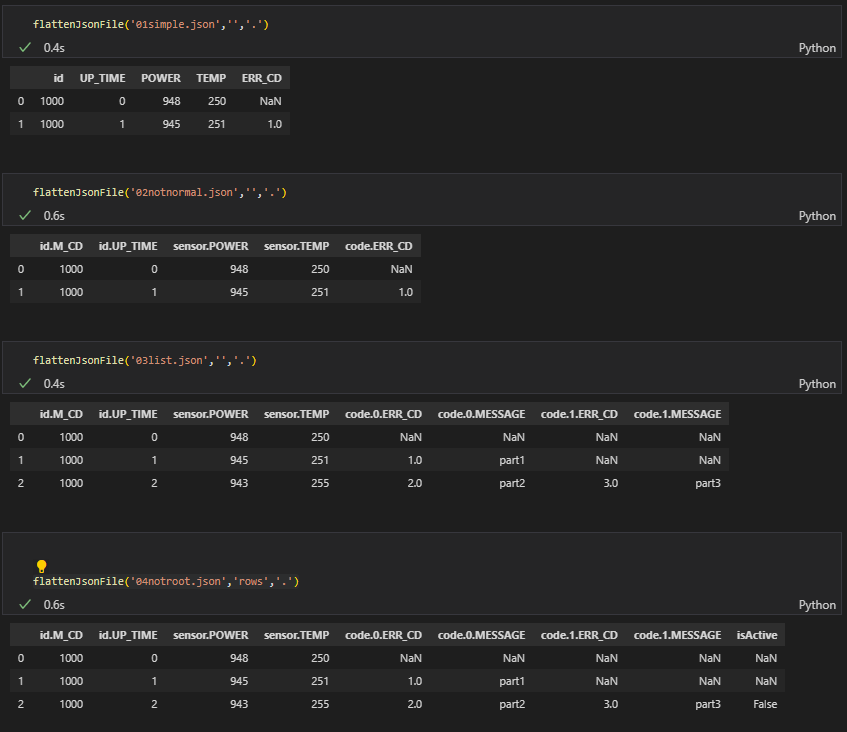Image resolution: width=847 pixels, height=732 pixels.
Task: Click the checkmark under the 04notroot.json cell
Action: 25,604
